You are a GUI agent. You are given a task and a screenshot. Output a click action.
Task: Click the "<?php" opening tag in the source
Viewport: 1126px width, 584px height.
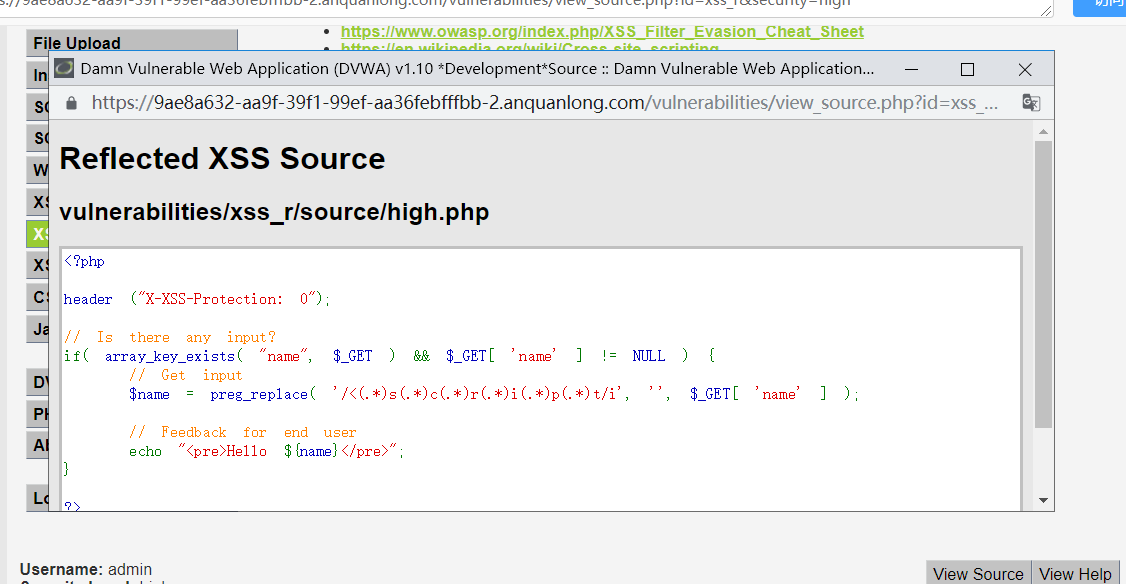[x=84, y=261]
